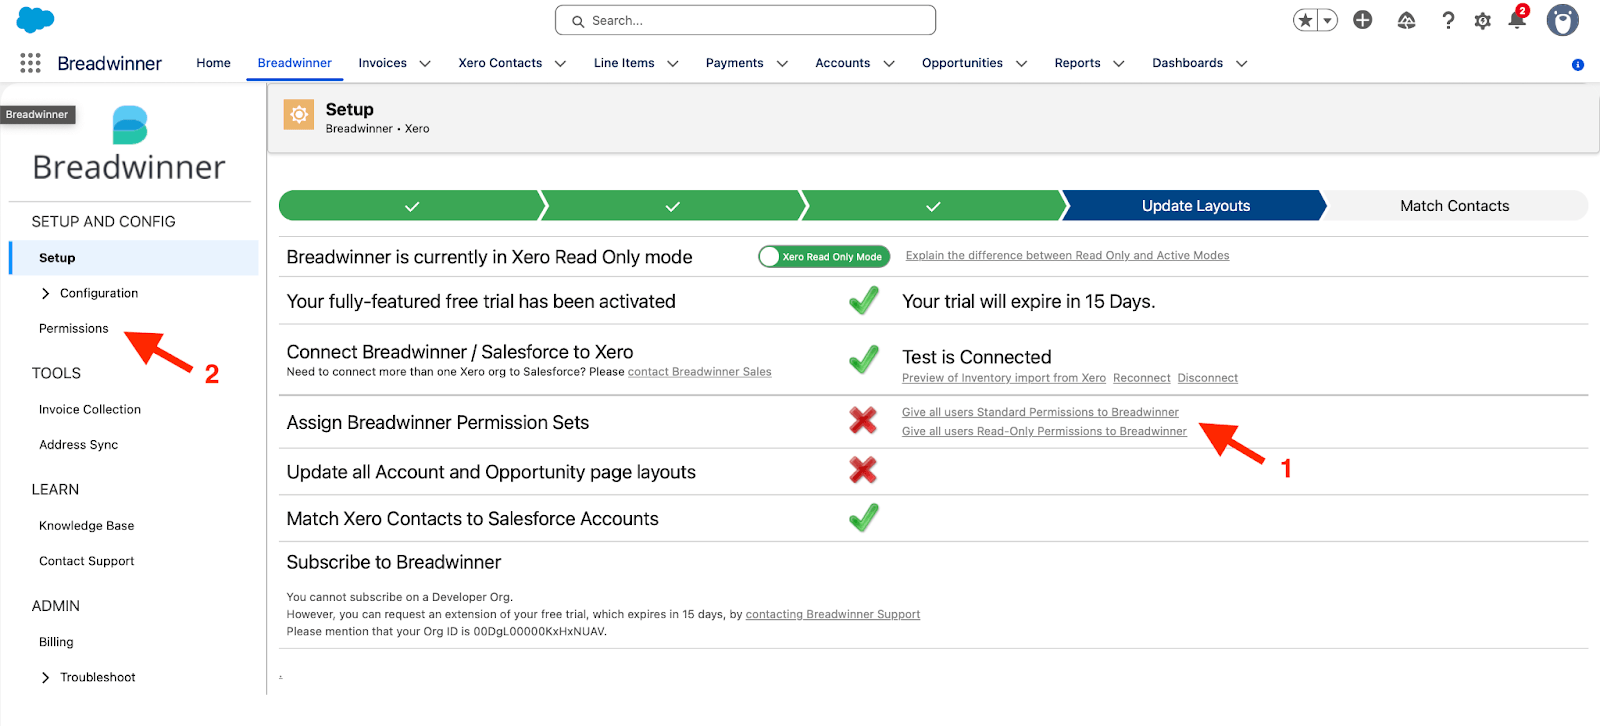
Task: Expand the Line Items tab dropdown
Action: click(x=673, y=63)
